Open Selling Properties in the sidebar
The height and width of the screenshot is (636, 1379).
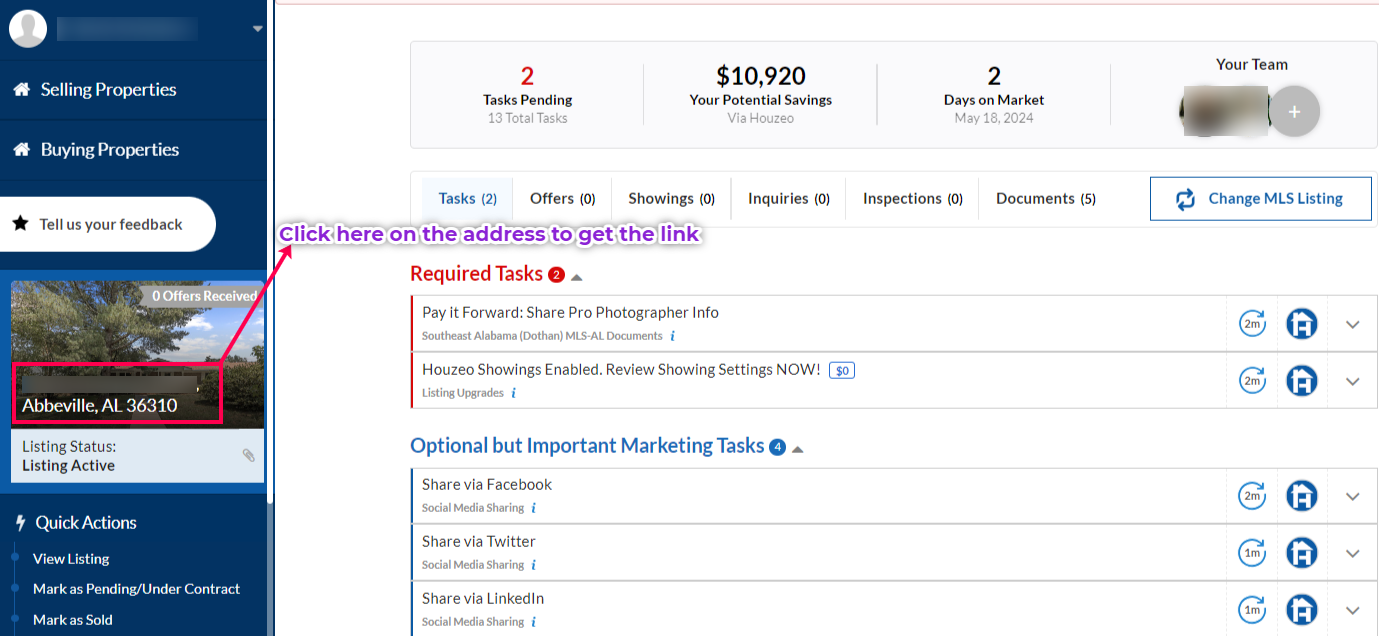[x=108, y=90]
